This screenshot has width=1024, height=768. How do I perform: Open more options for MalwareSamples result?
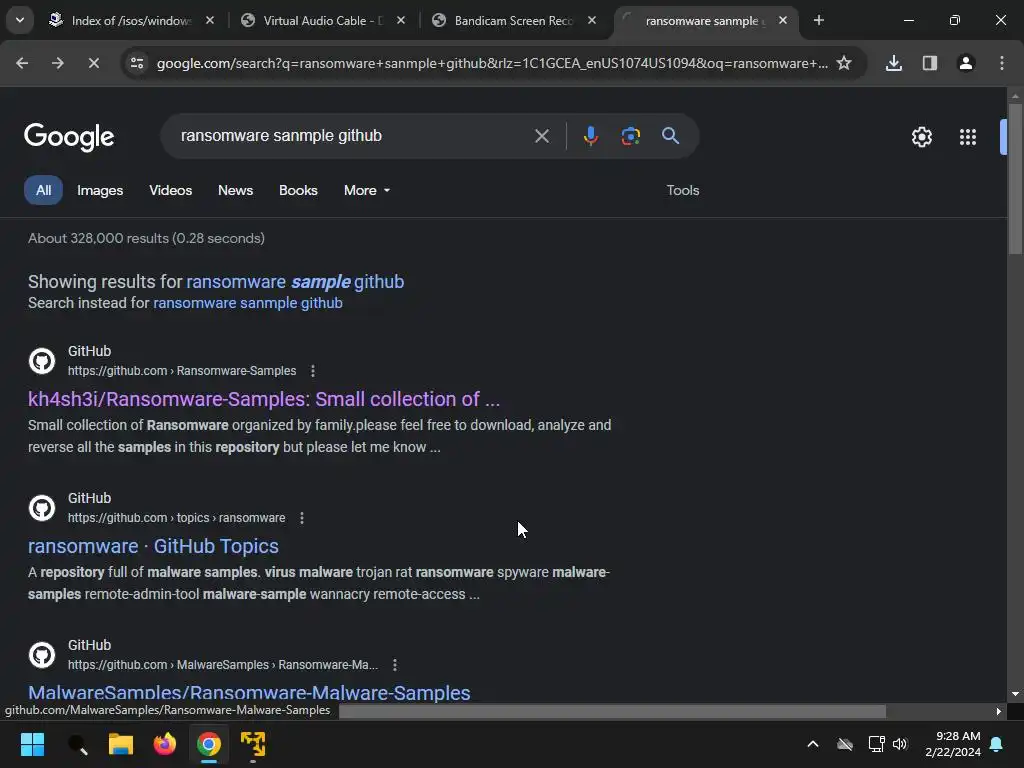point(394,665)
